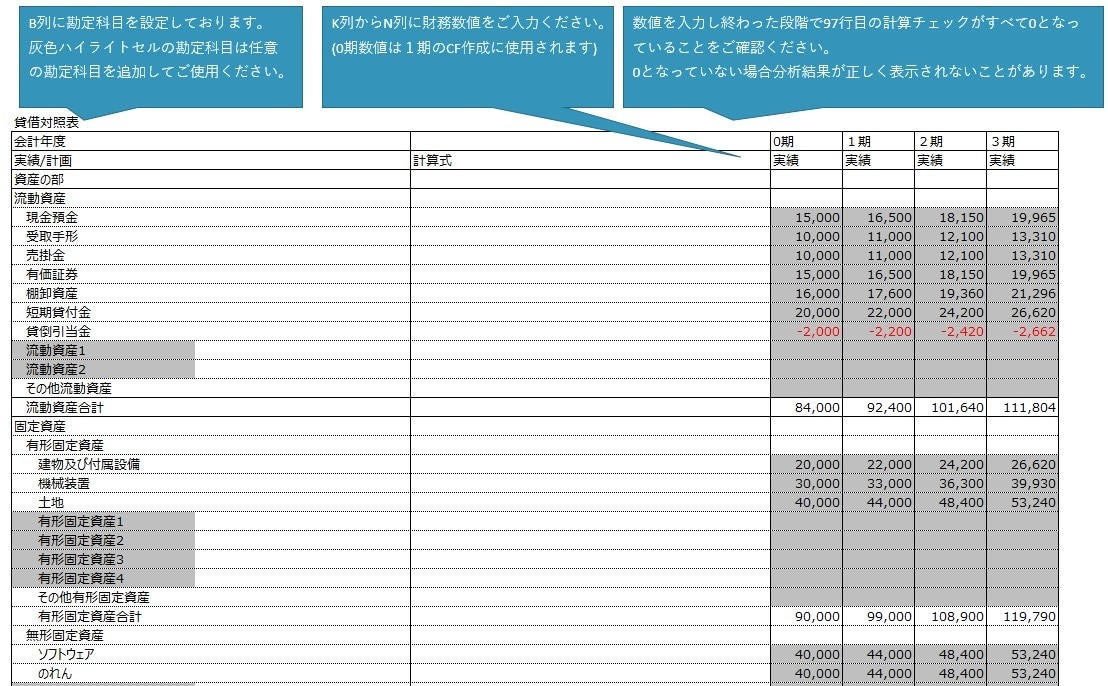The height and width of the screenshot is (686, 1108).
Task: Select のれん 3期 value 53,240
Action: pos(1022,674)
